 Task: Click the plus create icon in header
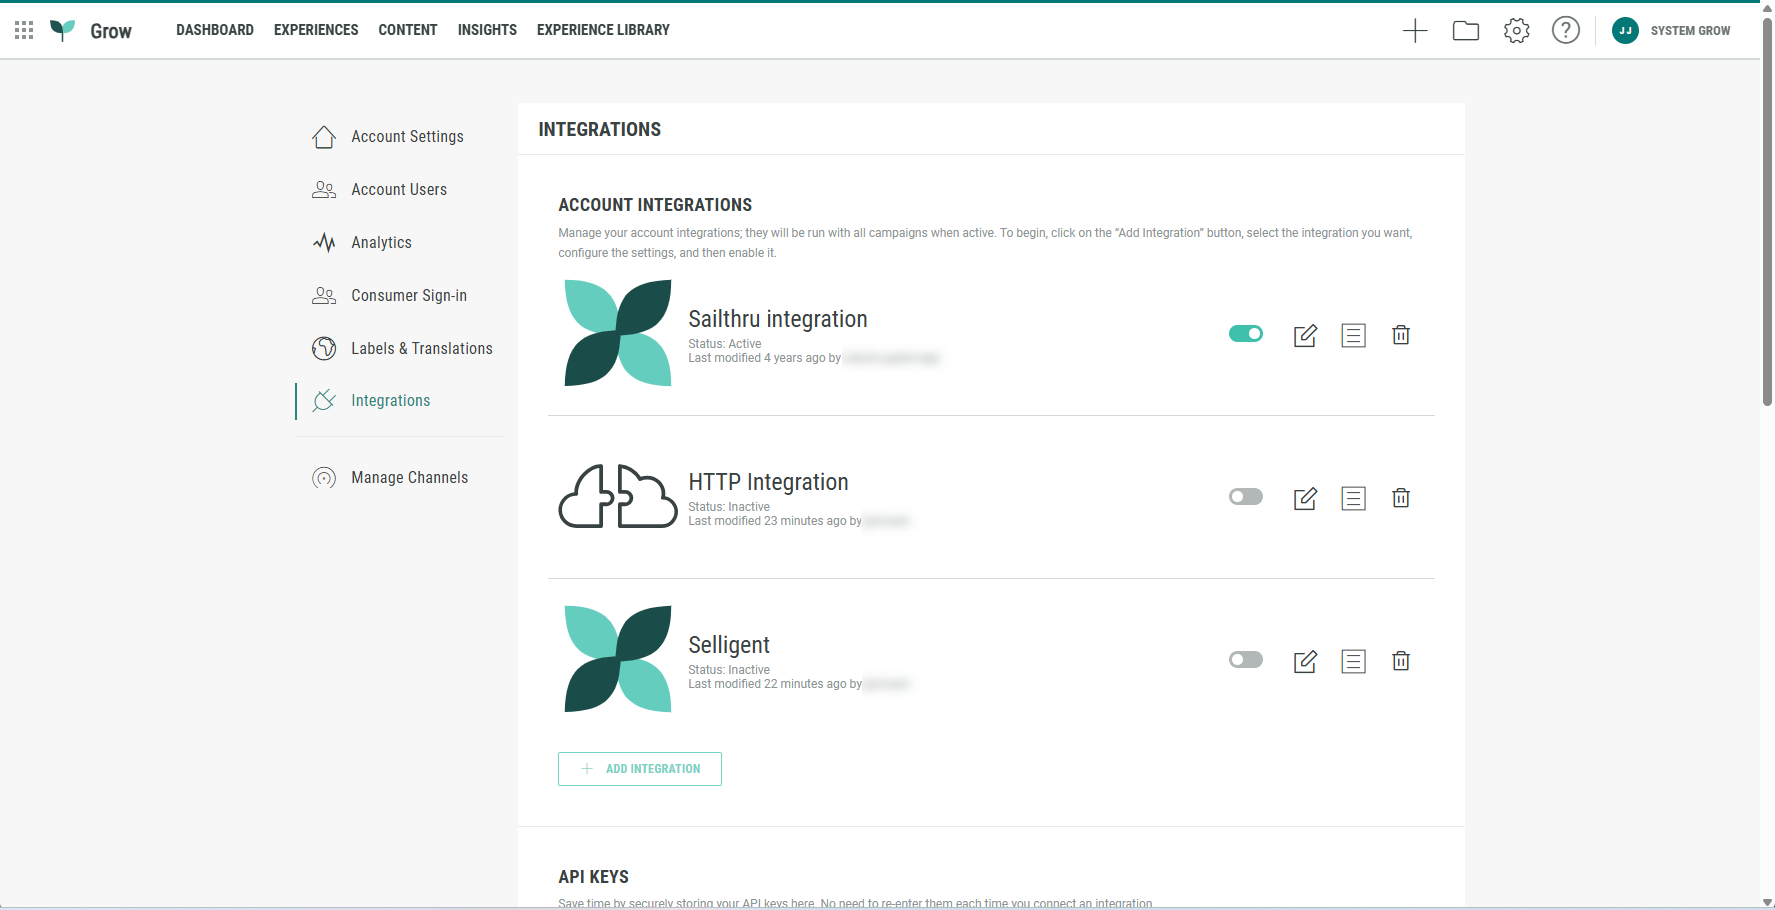pyautogui.click(x=1415, y=31)
